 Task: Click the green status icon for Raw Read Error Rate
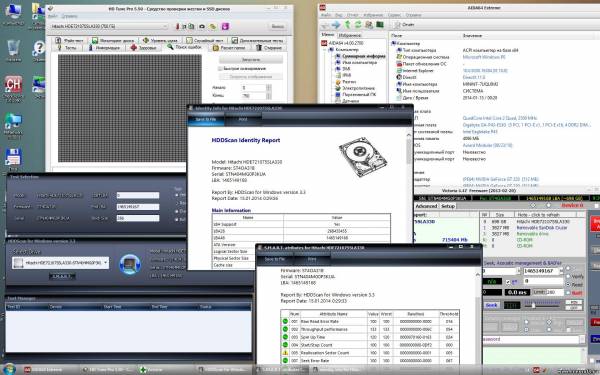[285, 321]
